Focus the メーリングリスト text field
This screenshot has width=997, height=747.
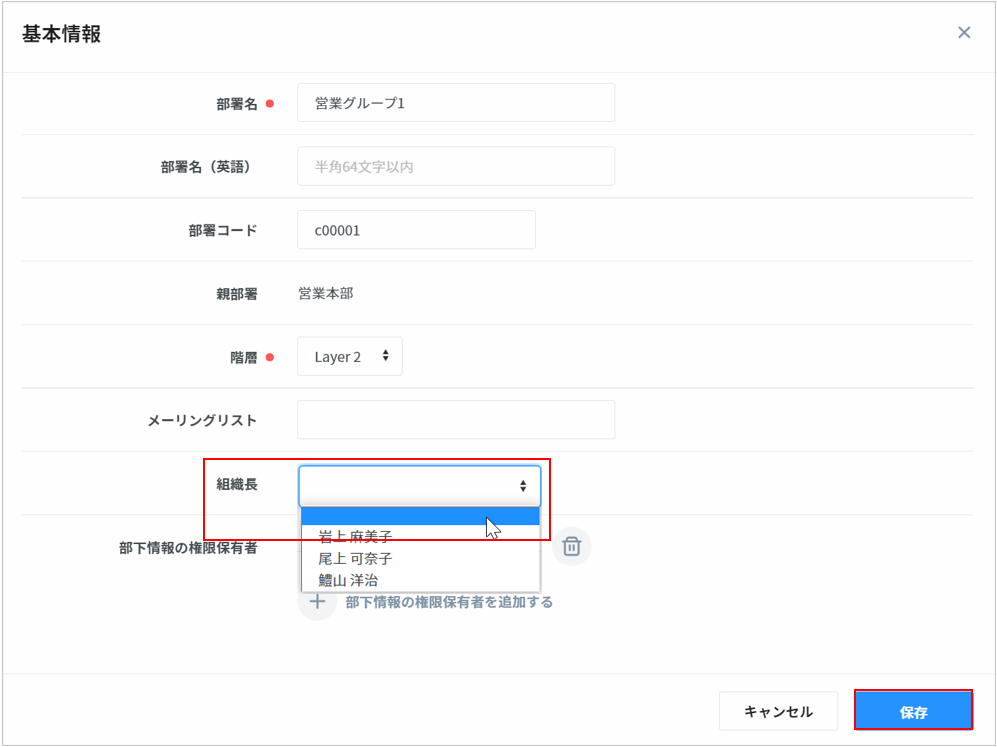455,420
